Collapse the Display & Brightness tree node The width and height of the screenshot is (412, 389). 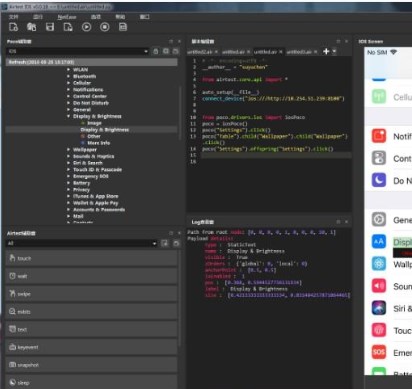68,116
